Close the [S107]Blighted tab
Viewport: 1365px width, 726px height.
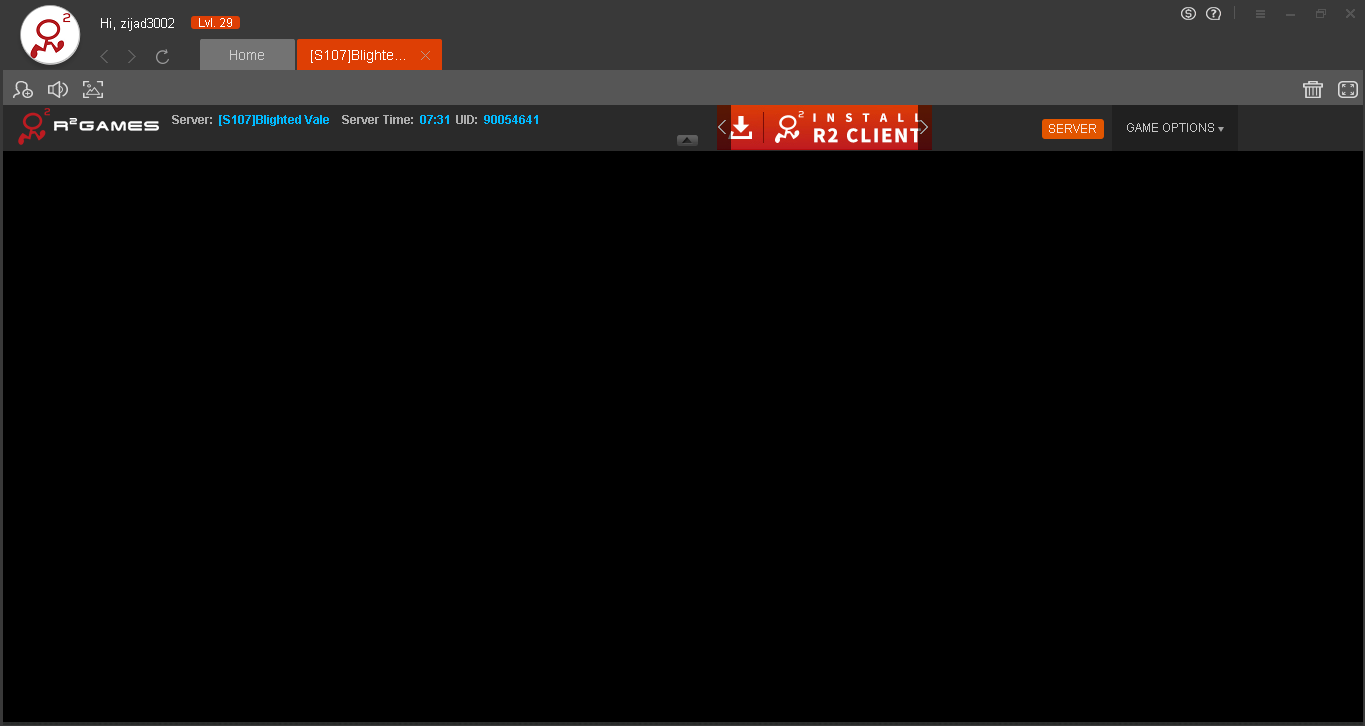click(425, 56)
